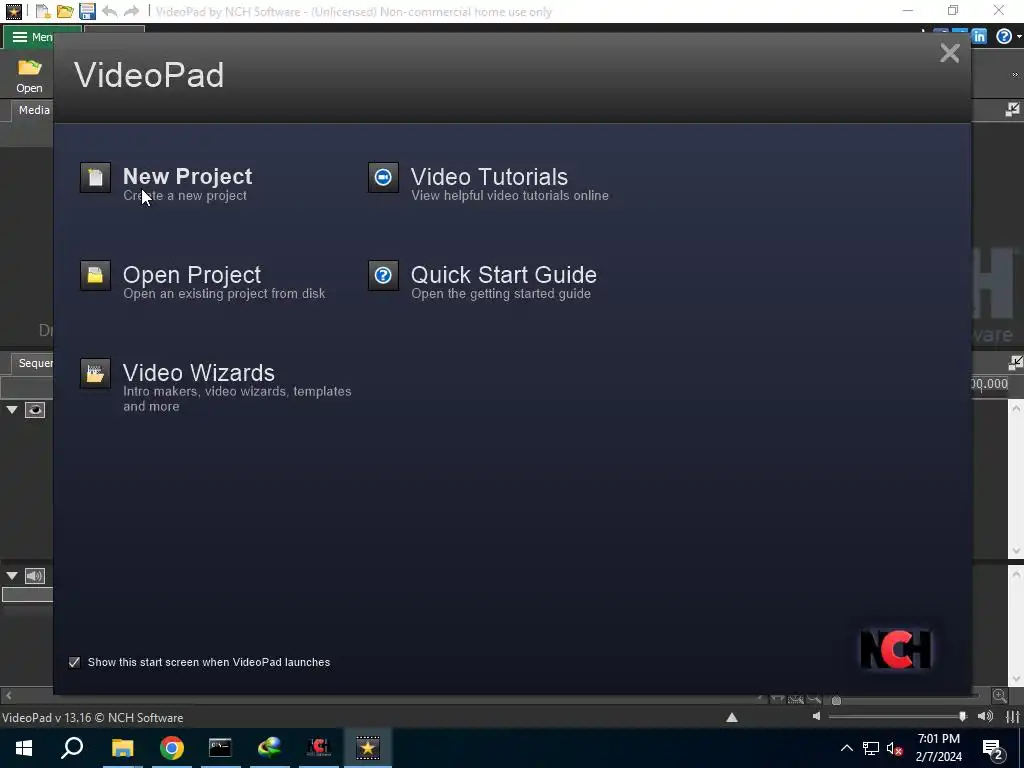Click VideoPad app icon in title bar
Viewport: 1024px width, 768px height.
[x=13, y=11]
